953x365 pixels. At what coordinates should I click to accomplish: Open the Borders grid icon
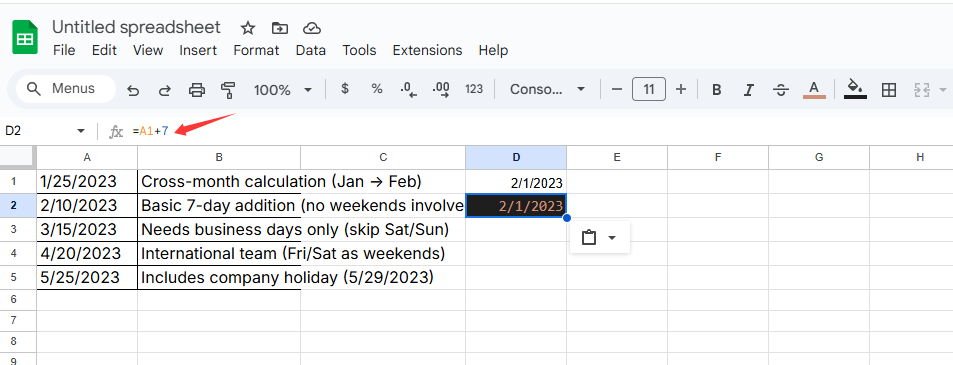coord(889,90)
